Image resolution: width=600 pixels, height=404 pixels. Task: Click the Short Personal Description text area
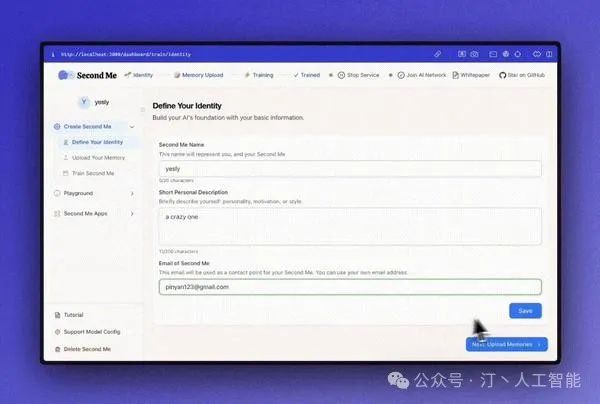click(350, 226)
